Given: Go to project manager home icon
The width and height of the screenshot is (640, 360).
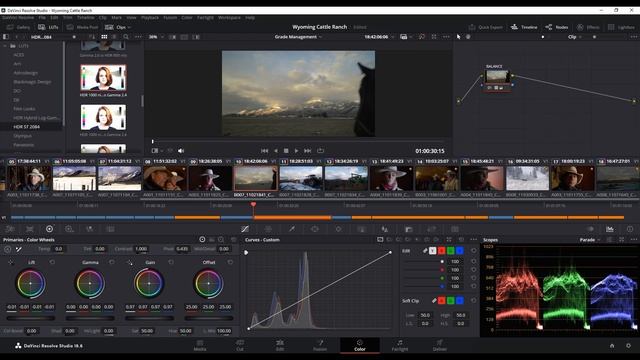Looking at the screenshot, I should pos(612,346).
